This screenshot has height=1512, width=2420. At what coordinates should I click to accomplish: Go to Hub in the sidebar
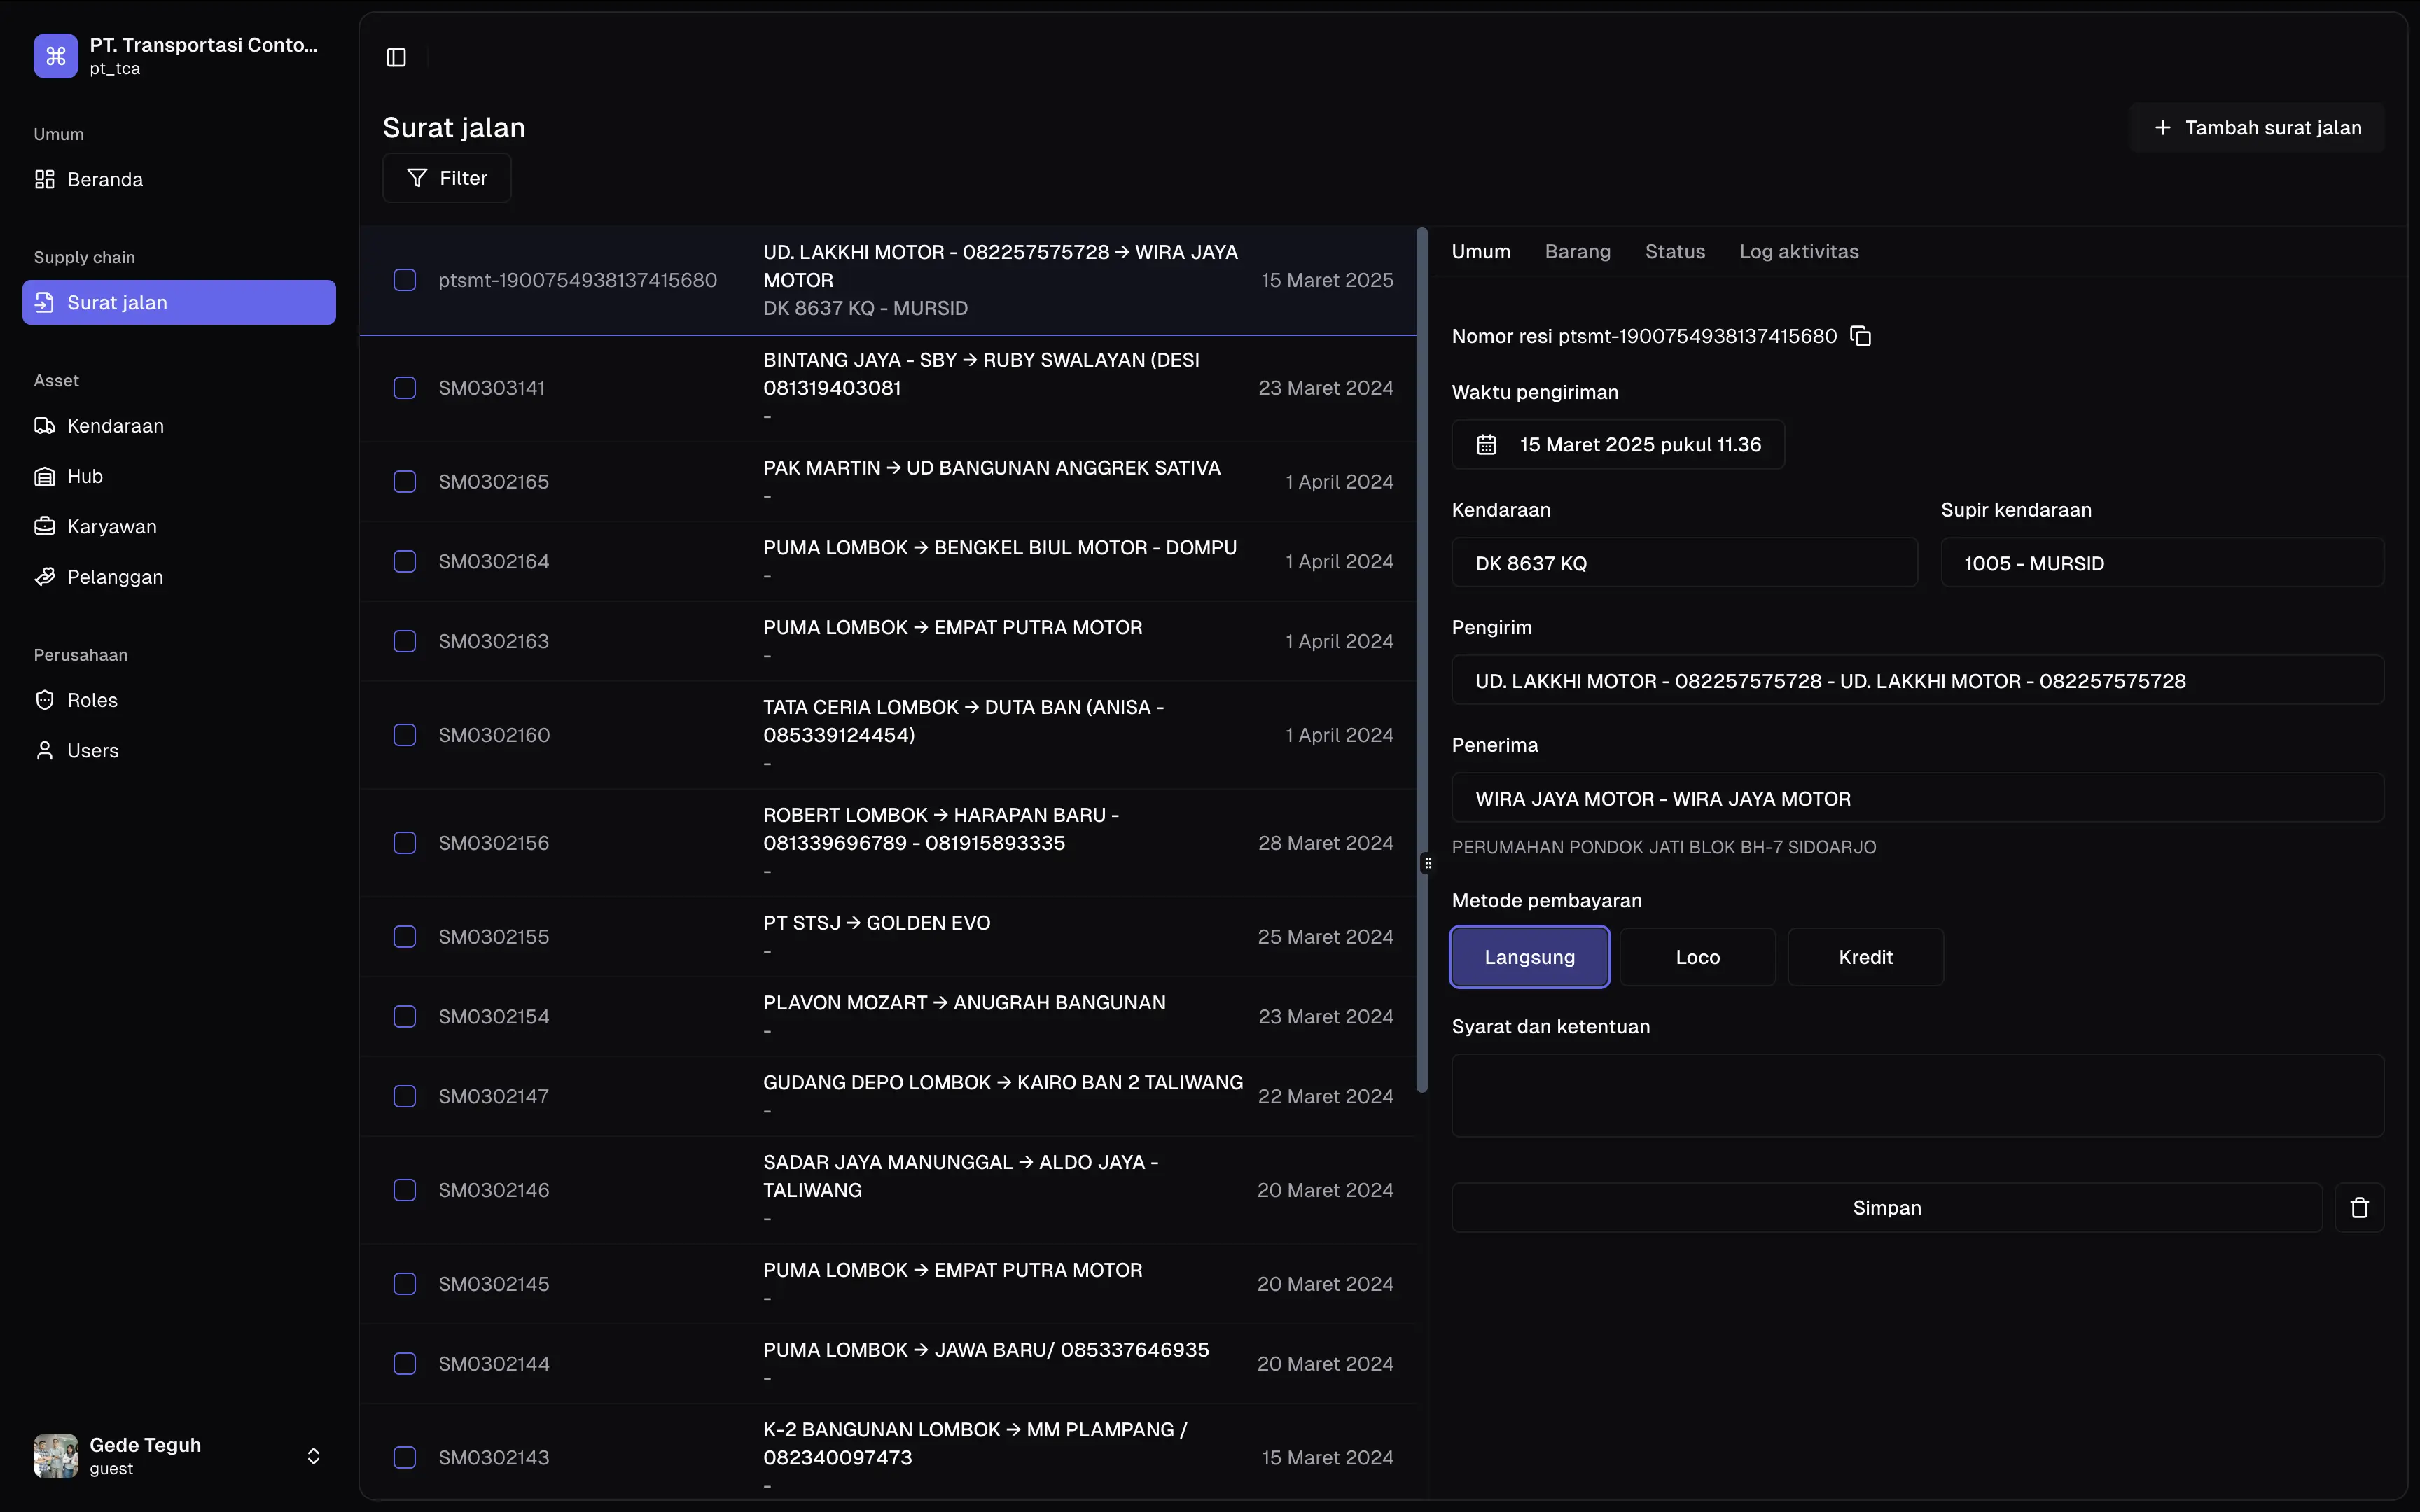pos(85,476)
